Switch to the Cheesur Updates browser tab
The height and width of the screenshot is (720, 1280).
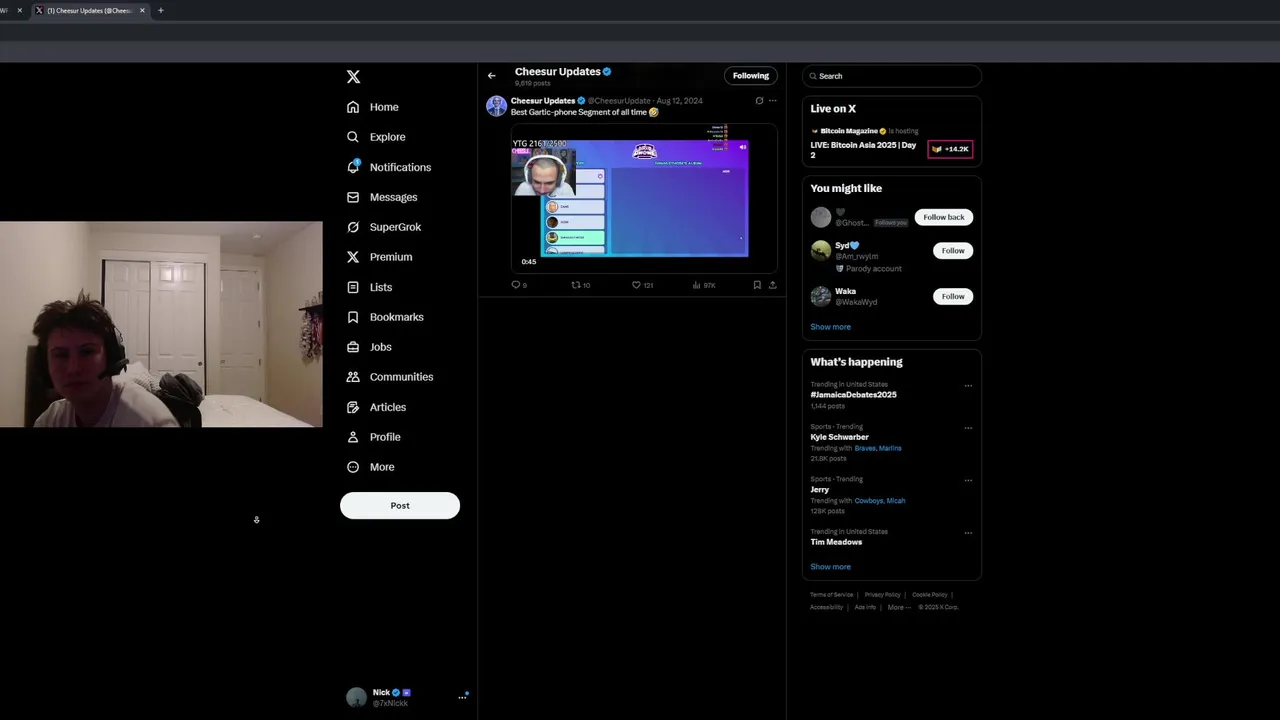click(90, 10)
